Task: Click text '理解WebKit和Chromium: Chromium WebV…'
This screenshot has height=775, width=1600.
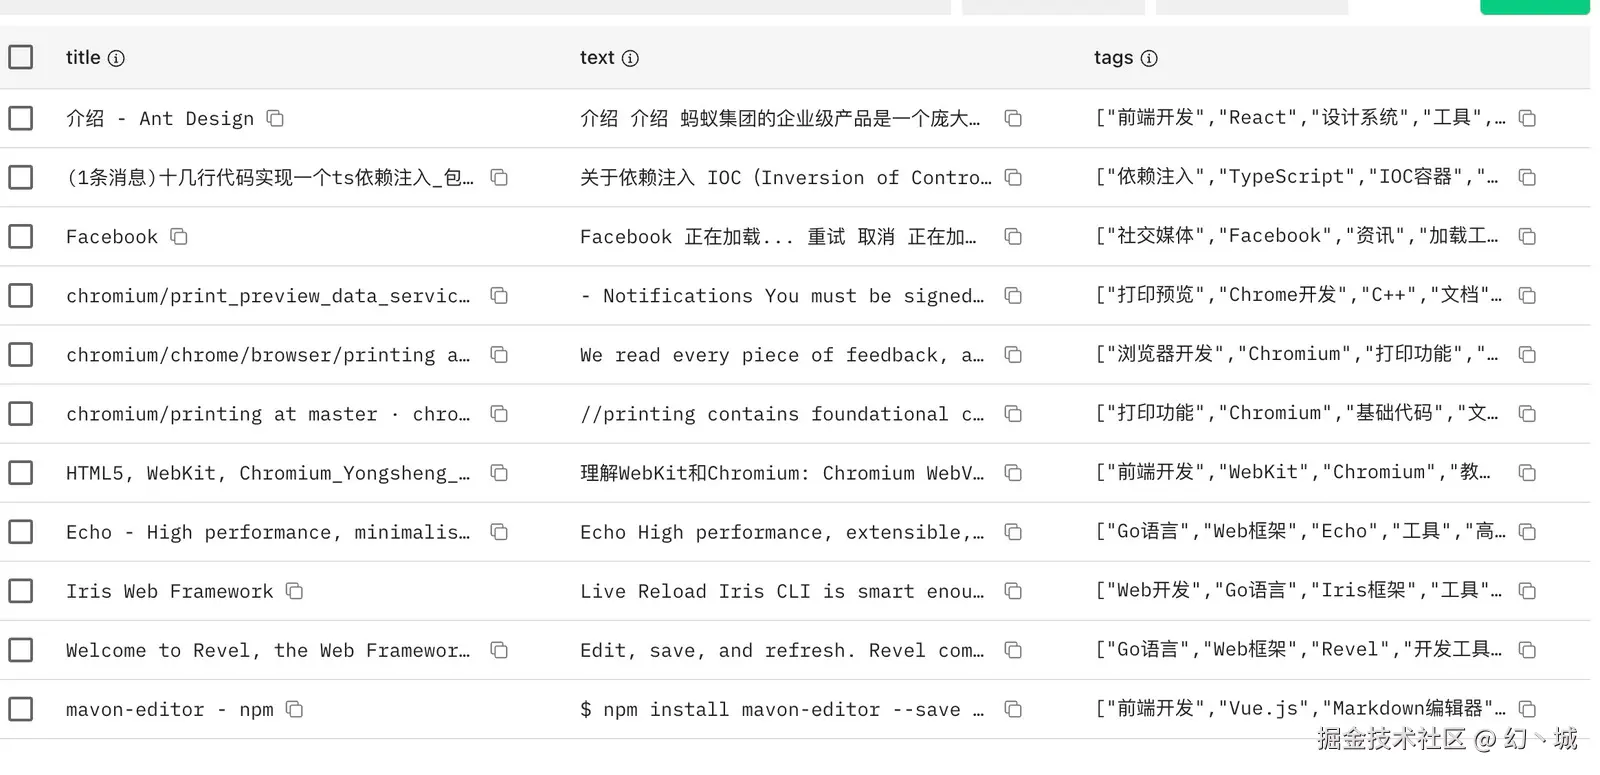Action: click(x=782, y=473)
